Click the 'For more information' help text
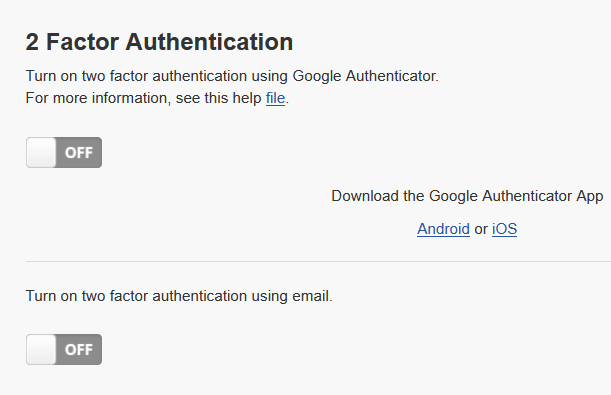The image size is (611, 395). 157,98
